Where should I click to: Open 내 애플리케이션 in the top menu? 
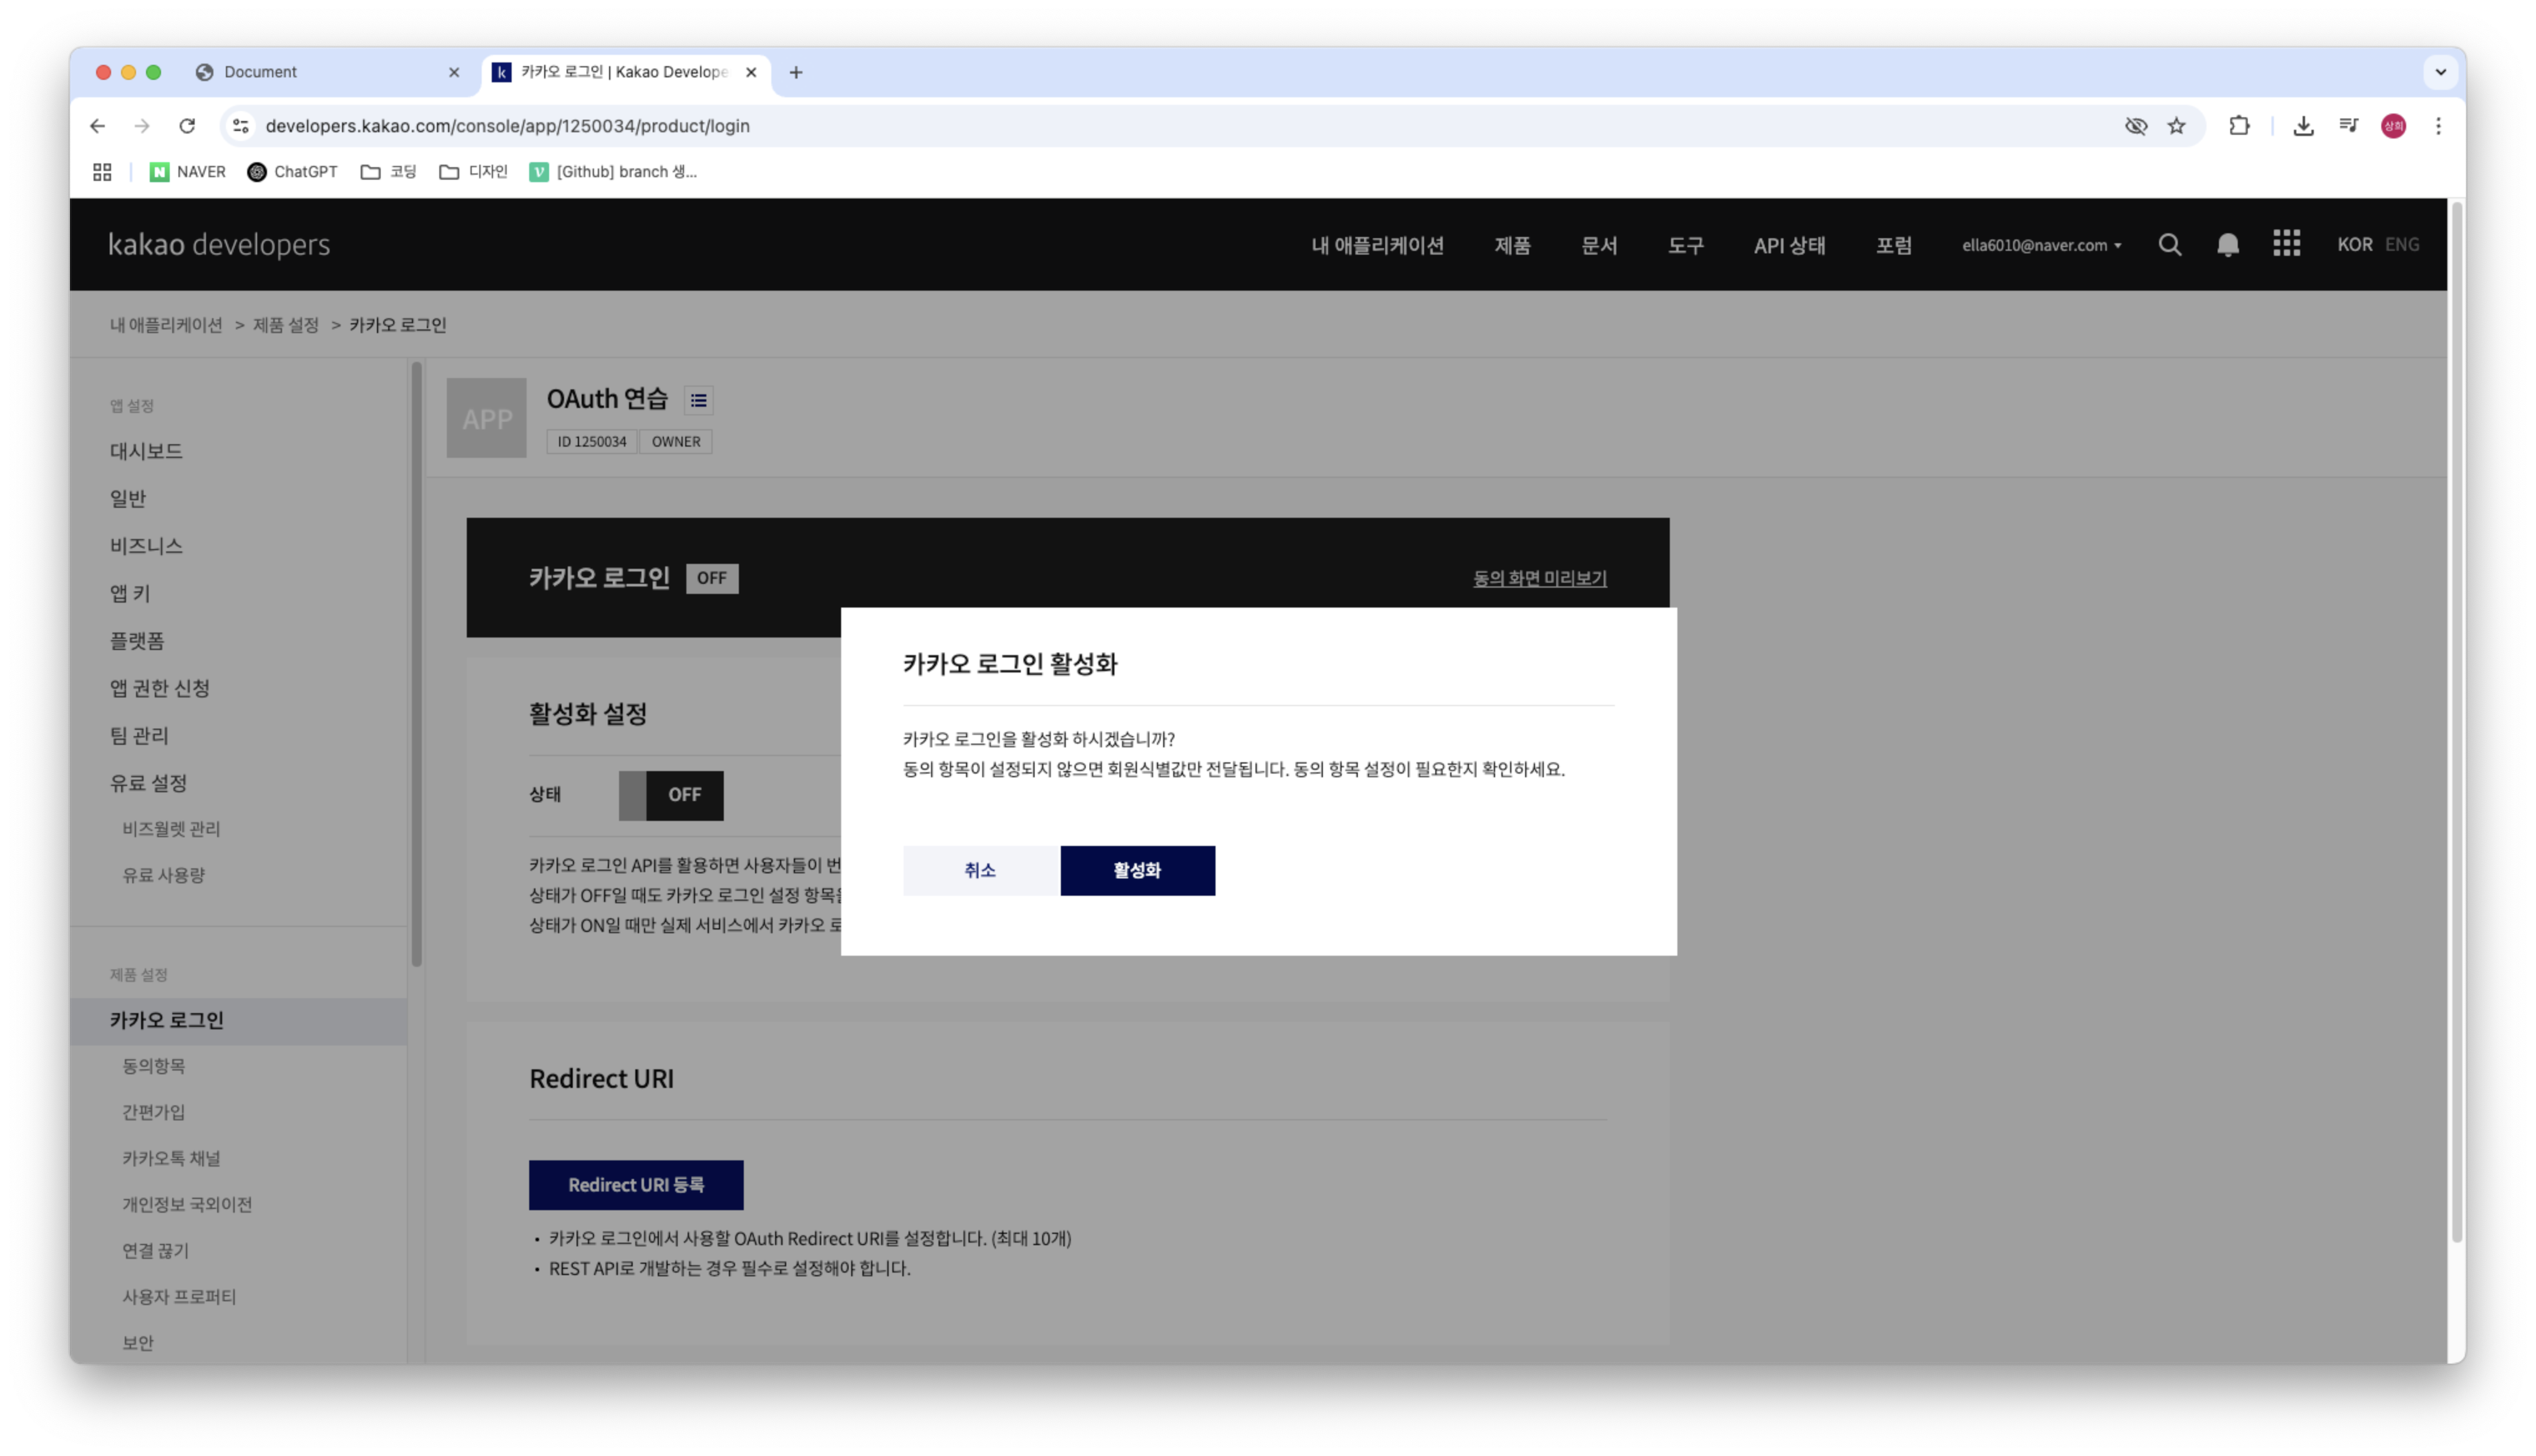(x=1377, y=245)
